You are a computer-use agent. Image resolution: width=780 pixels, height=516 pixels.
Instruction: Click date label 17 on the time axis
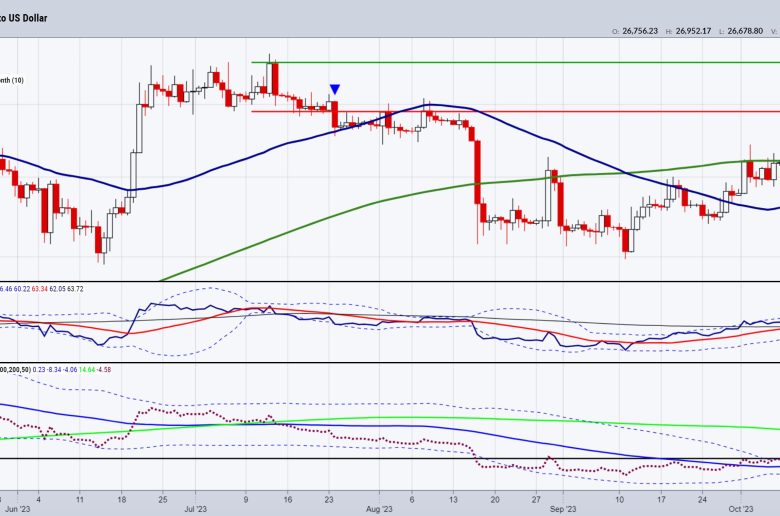[661, 500]
